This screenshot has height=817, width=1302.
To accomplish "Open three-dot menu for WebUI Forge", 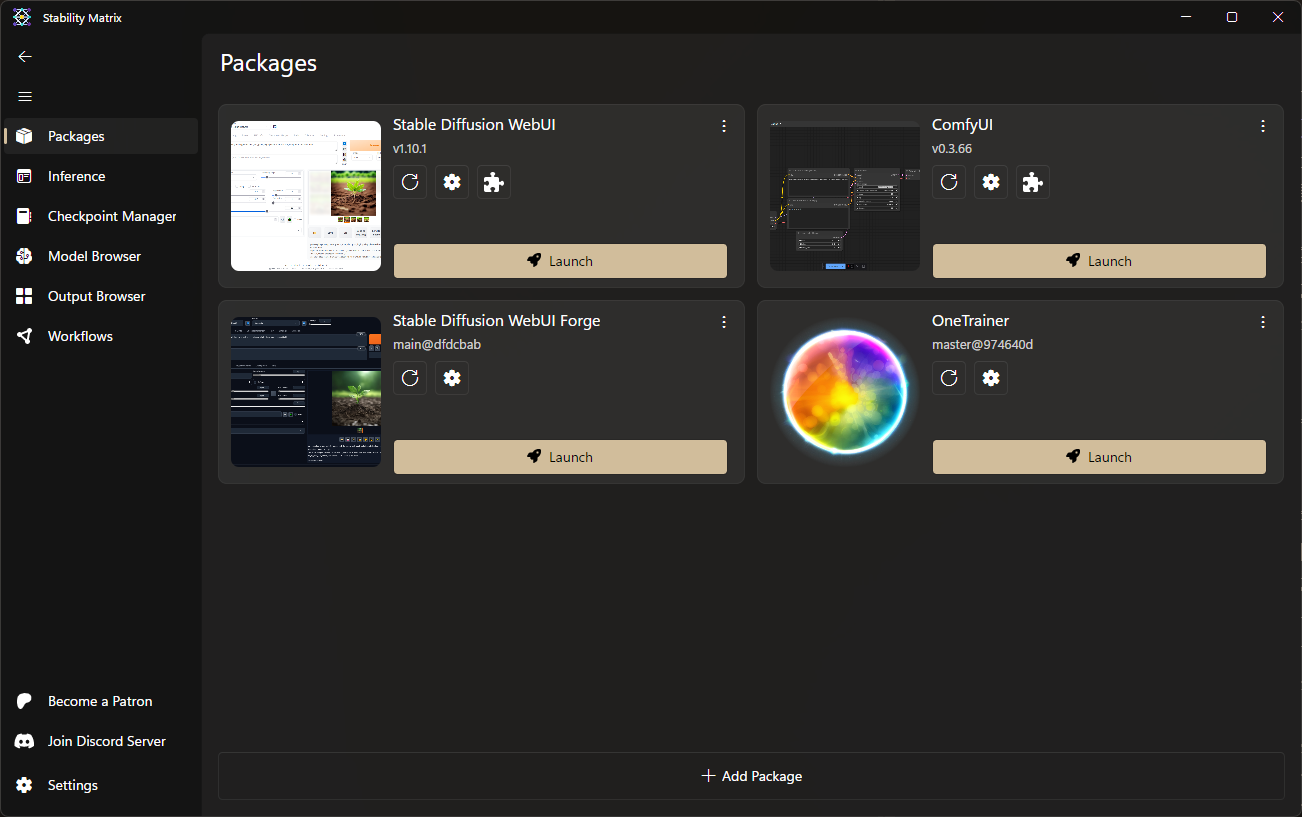I will pyautogui.click(x=724, y=322).
